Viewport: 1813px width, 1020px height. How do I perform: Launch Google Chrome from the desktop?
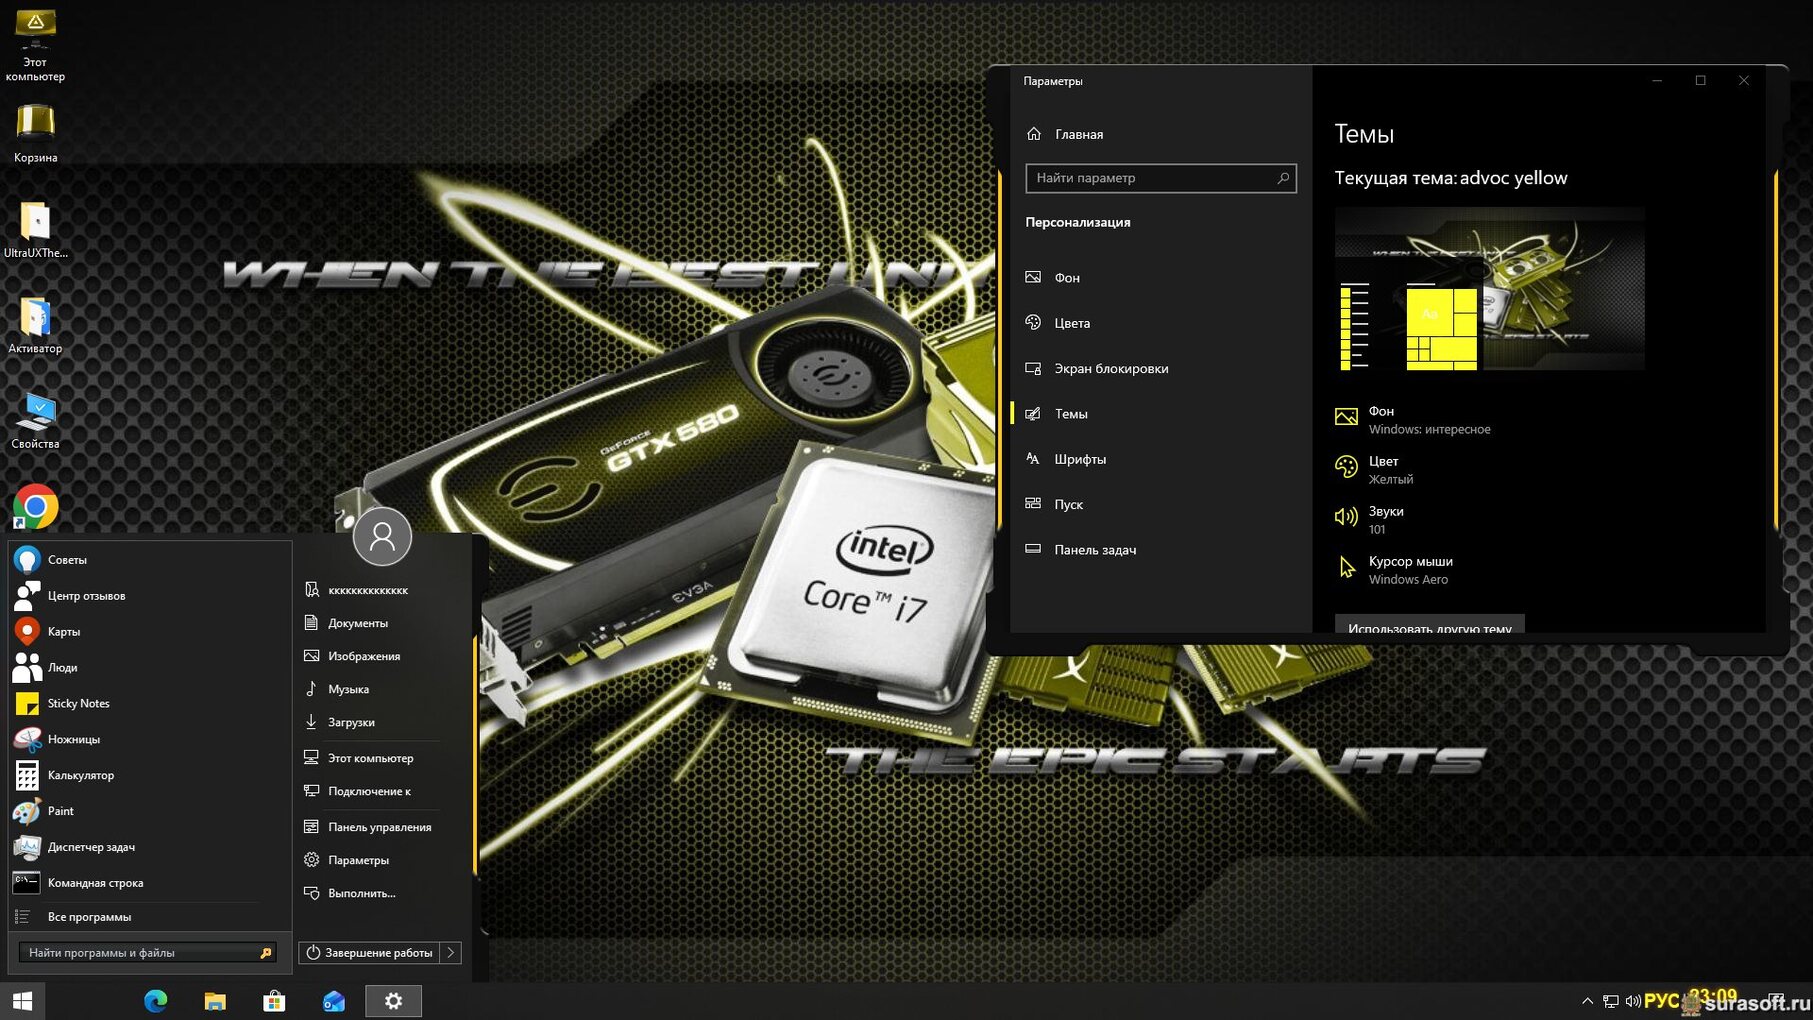click(x=35, y=507)
